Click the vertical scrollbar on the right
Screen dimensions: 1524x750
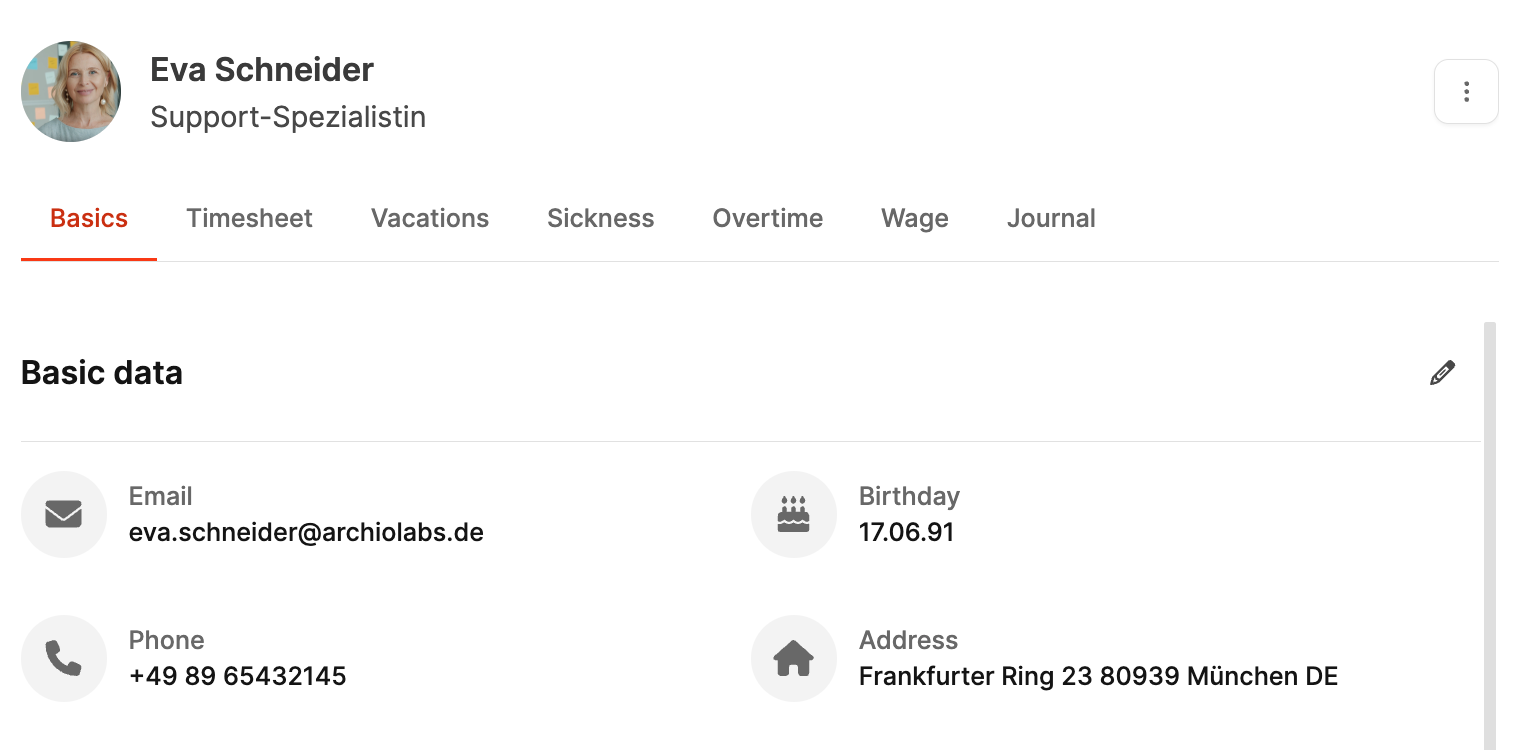(1489, 530)
